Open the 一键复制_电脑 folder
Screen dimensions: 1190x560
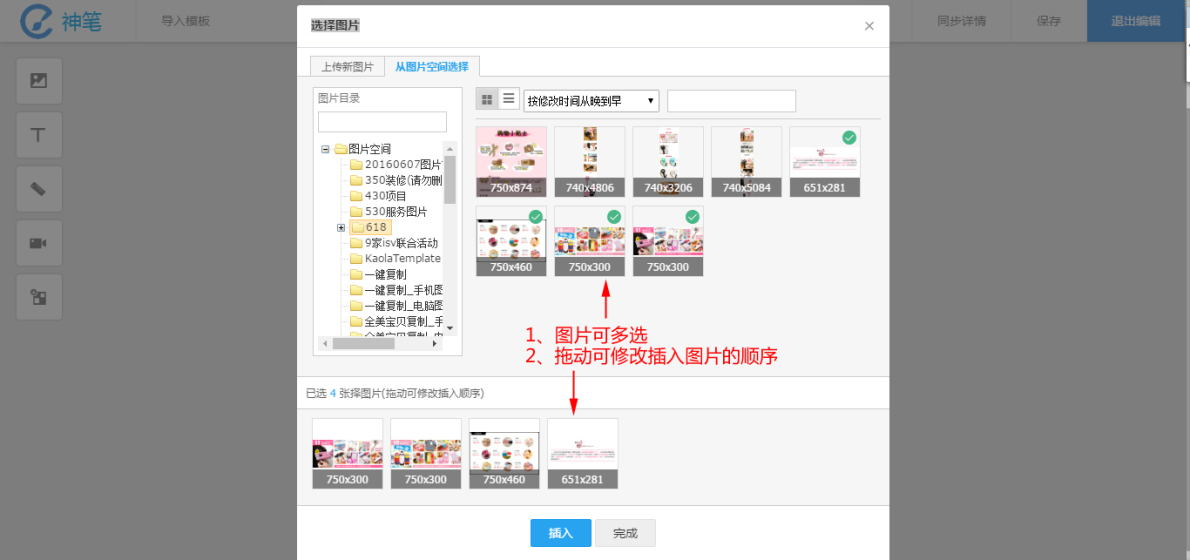click(404, 306)
